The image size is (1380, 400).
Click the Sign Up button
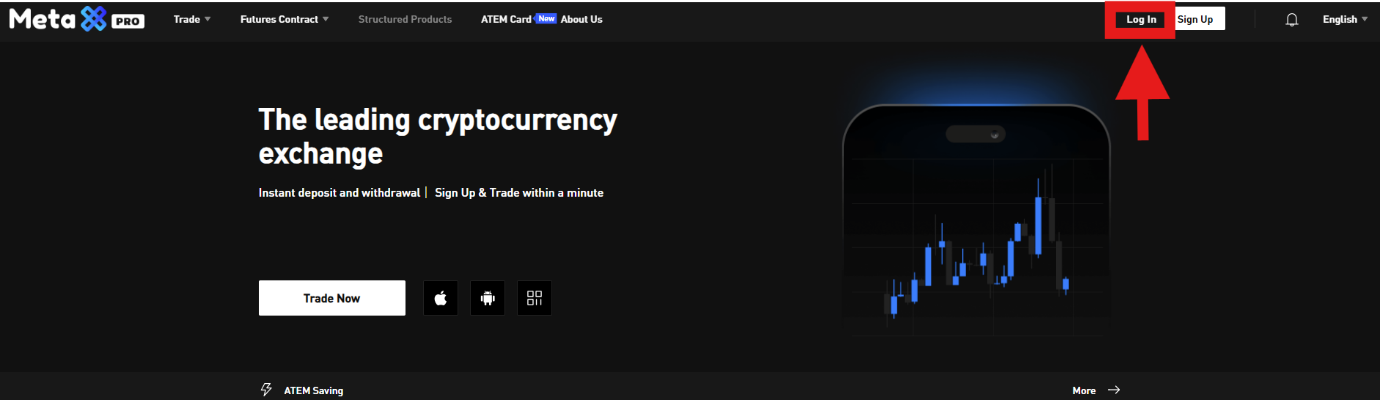point(1196,19)
